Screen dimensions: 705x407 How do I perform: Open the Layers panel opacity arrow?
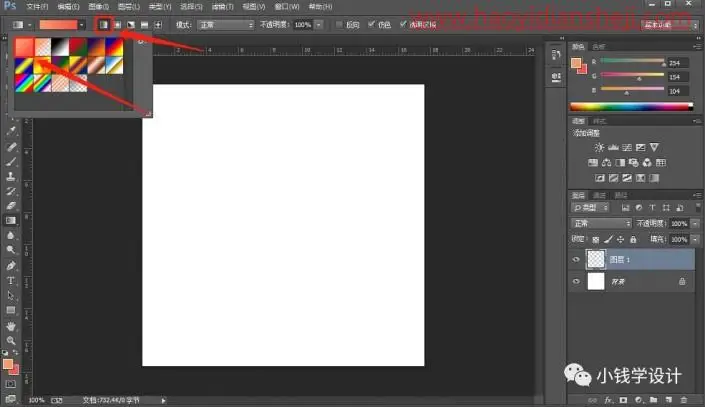point(696,224)
